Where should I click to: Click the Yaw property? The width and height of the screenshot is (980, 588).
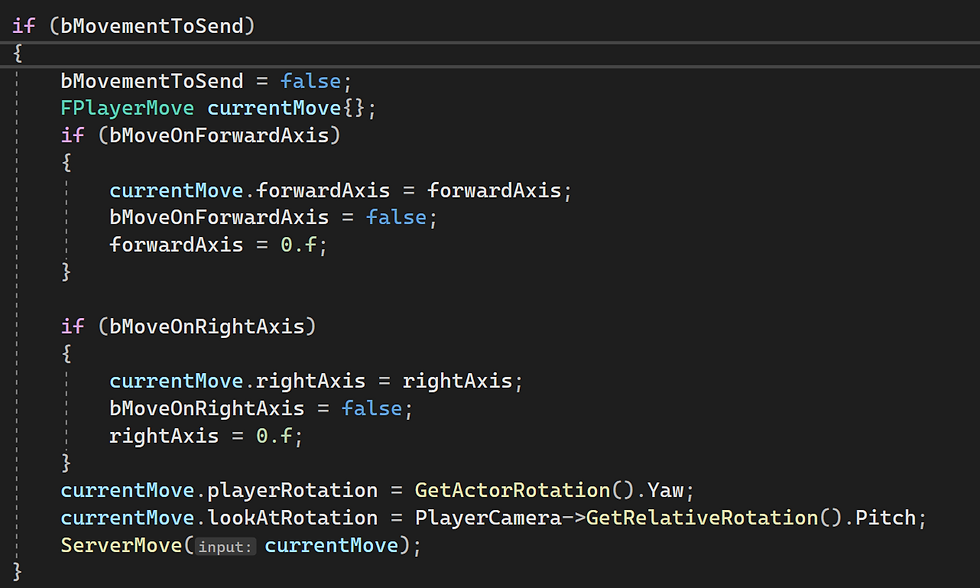pos(666,491)
